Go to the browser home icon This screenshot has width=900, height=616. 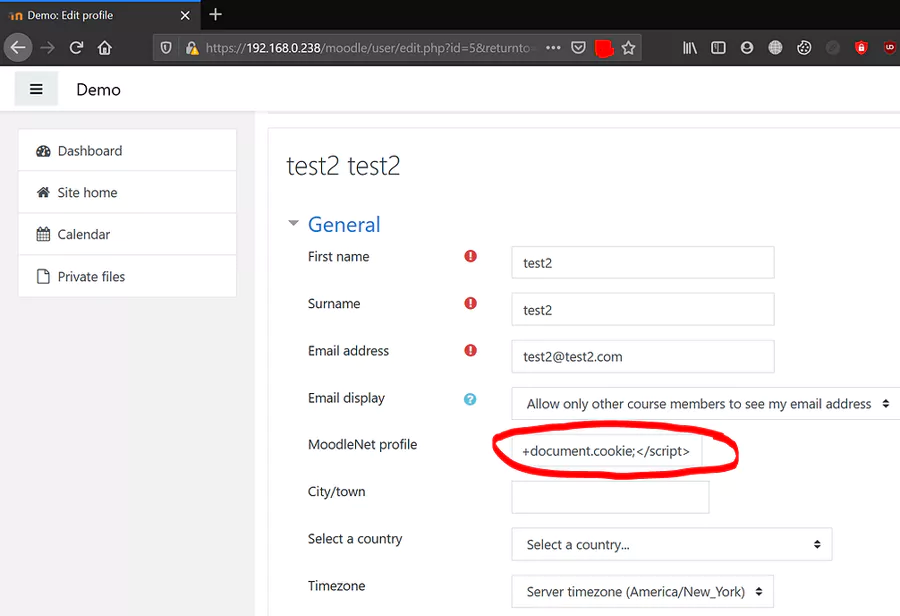click(105, 47)
